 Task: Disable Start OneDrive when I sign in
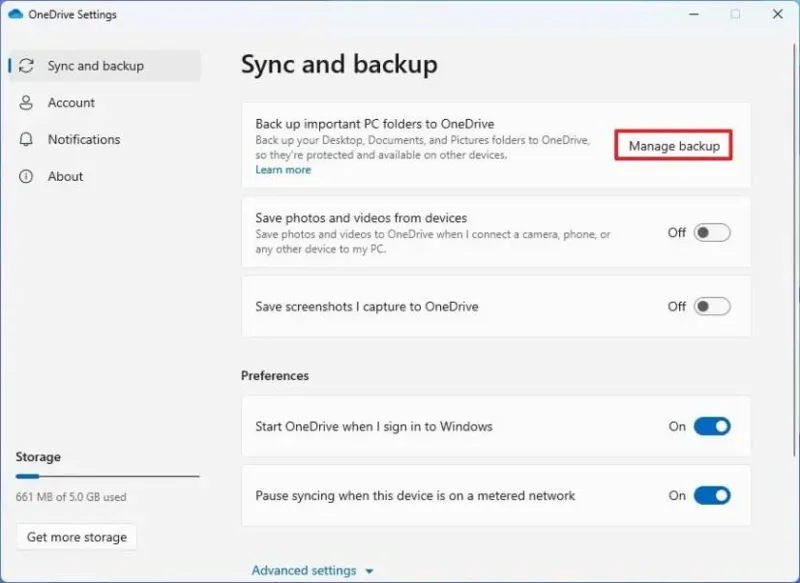tap(712, 426)
